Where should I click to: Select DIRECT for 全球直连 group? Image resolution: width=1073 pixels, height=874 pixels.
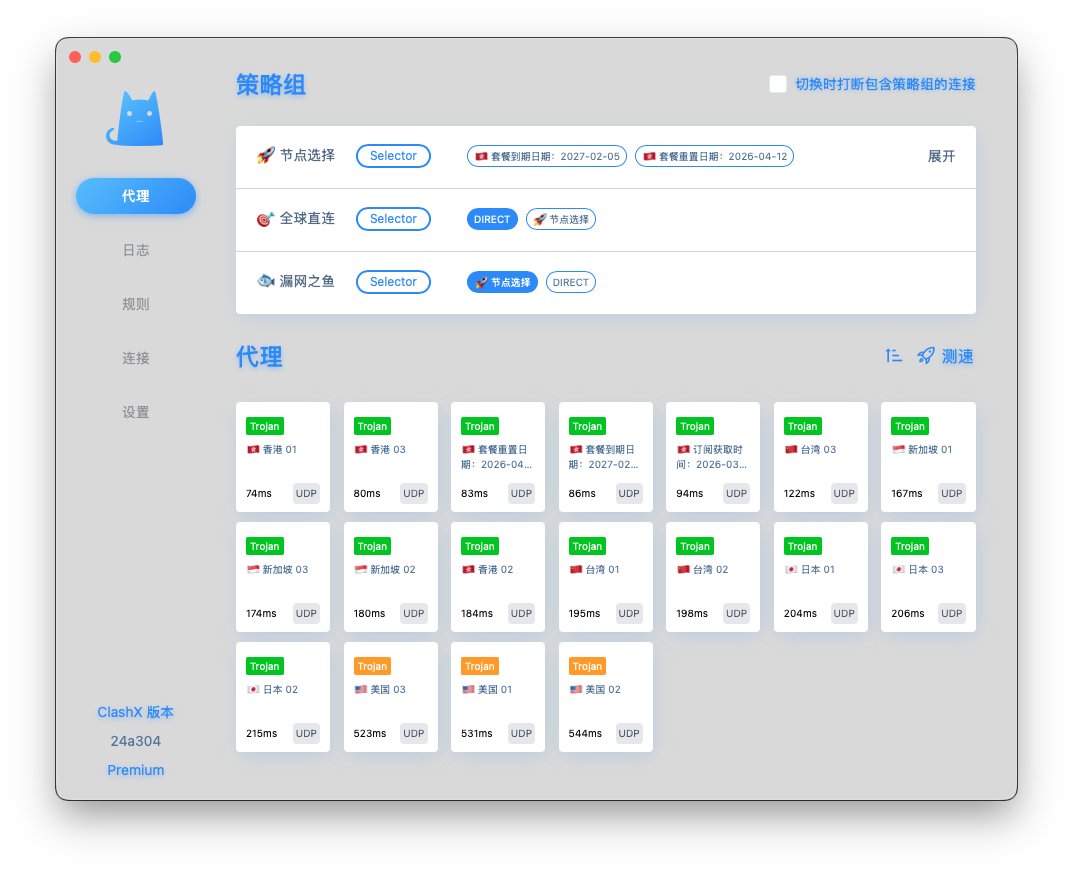(x=492, y=219)
